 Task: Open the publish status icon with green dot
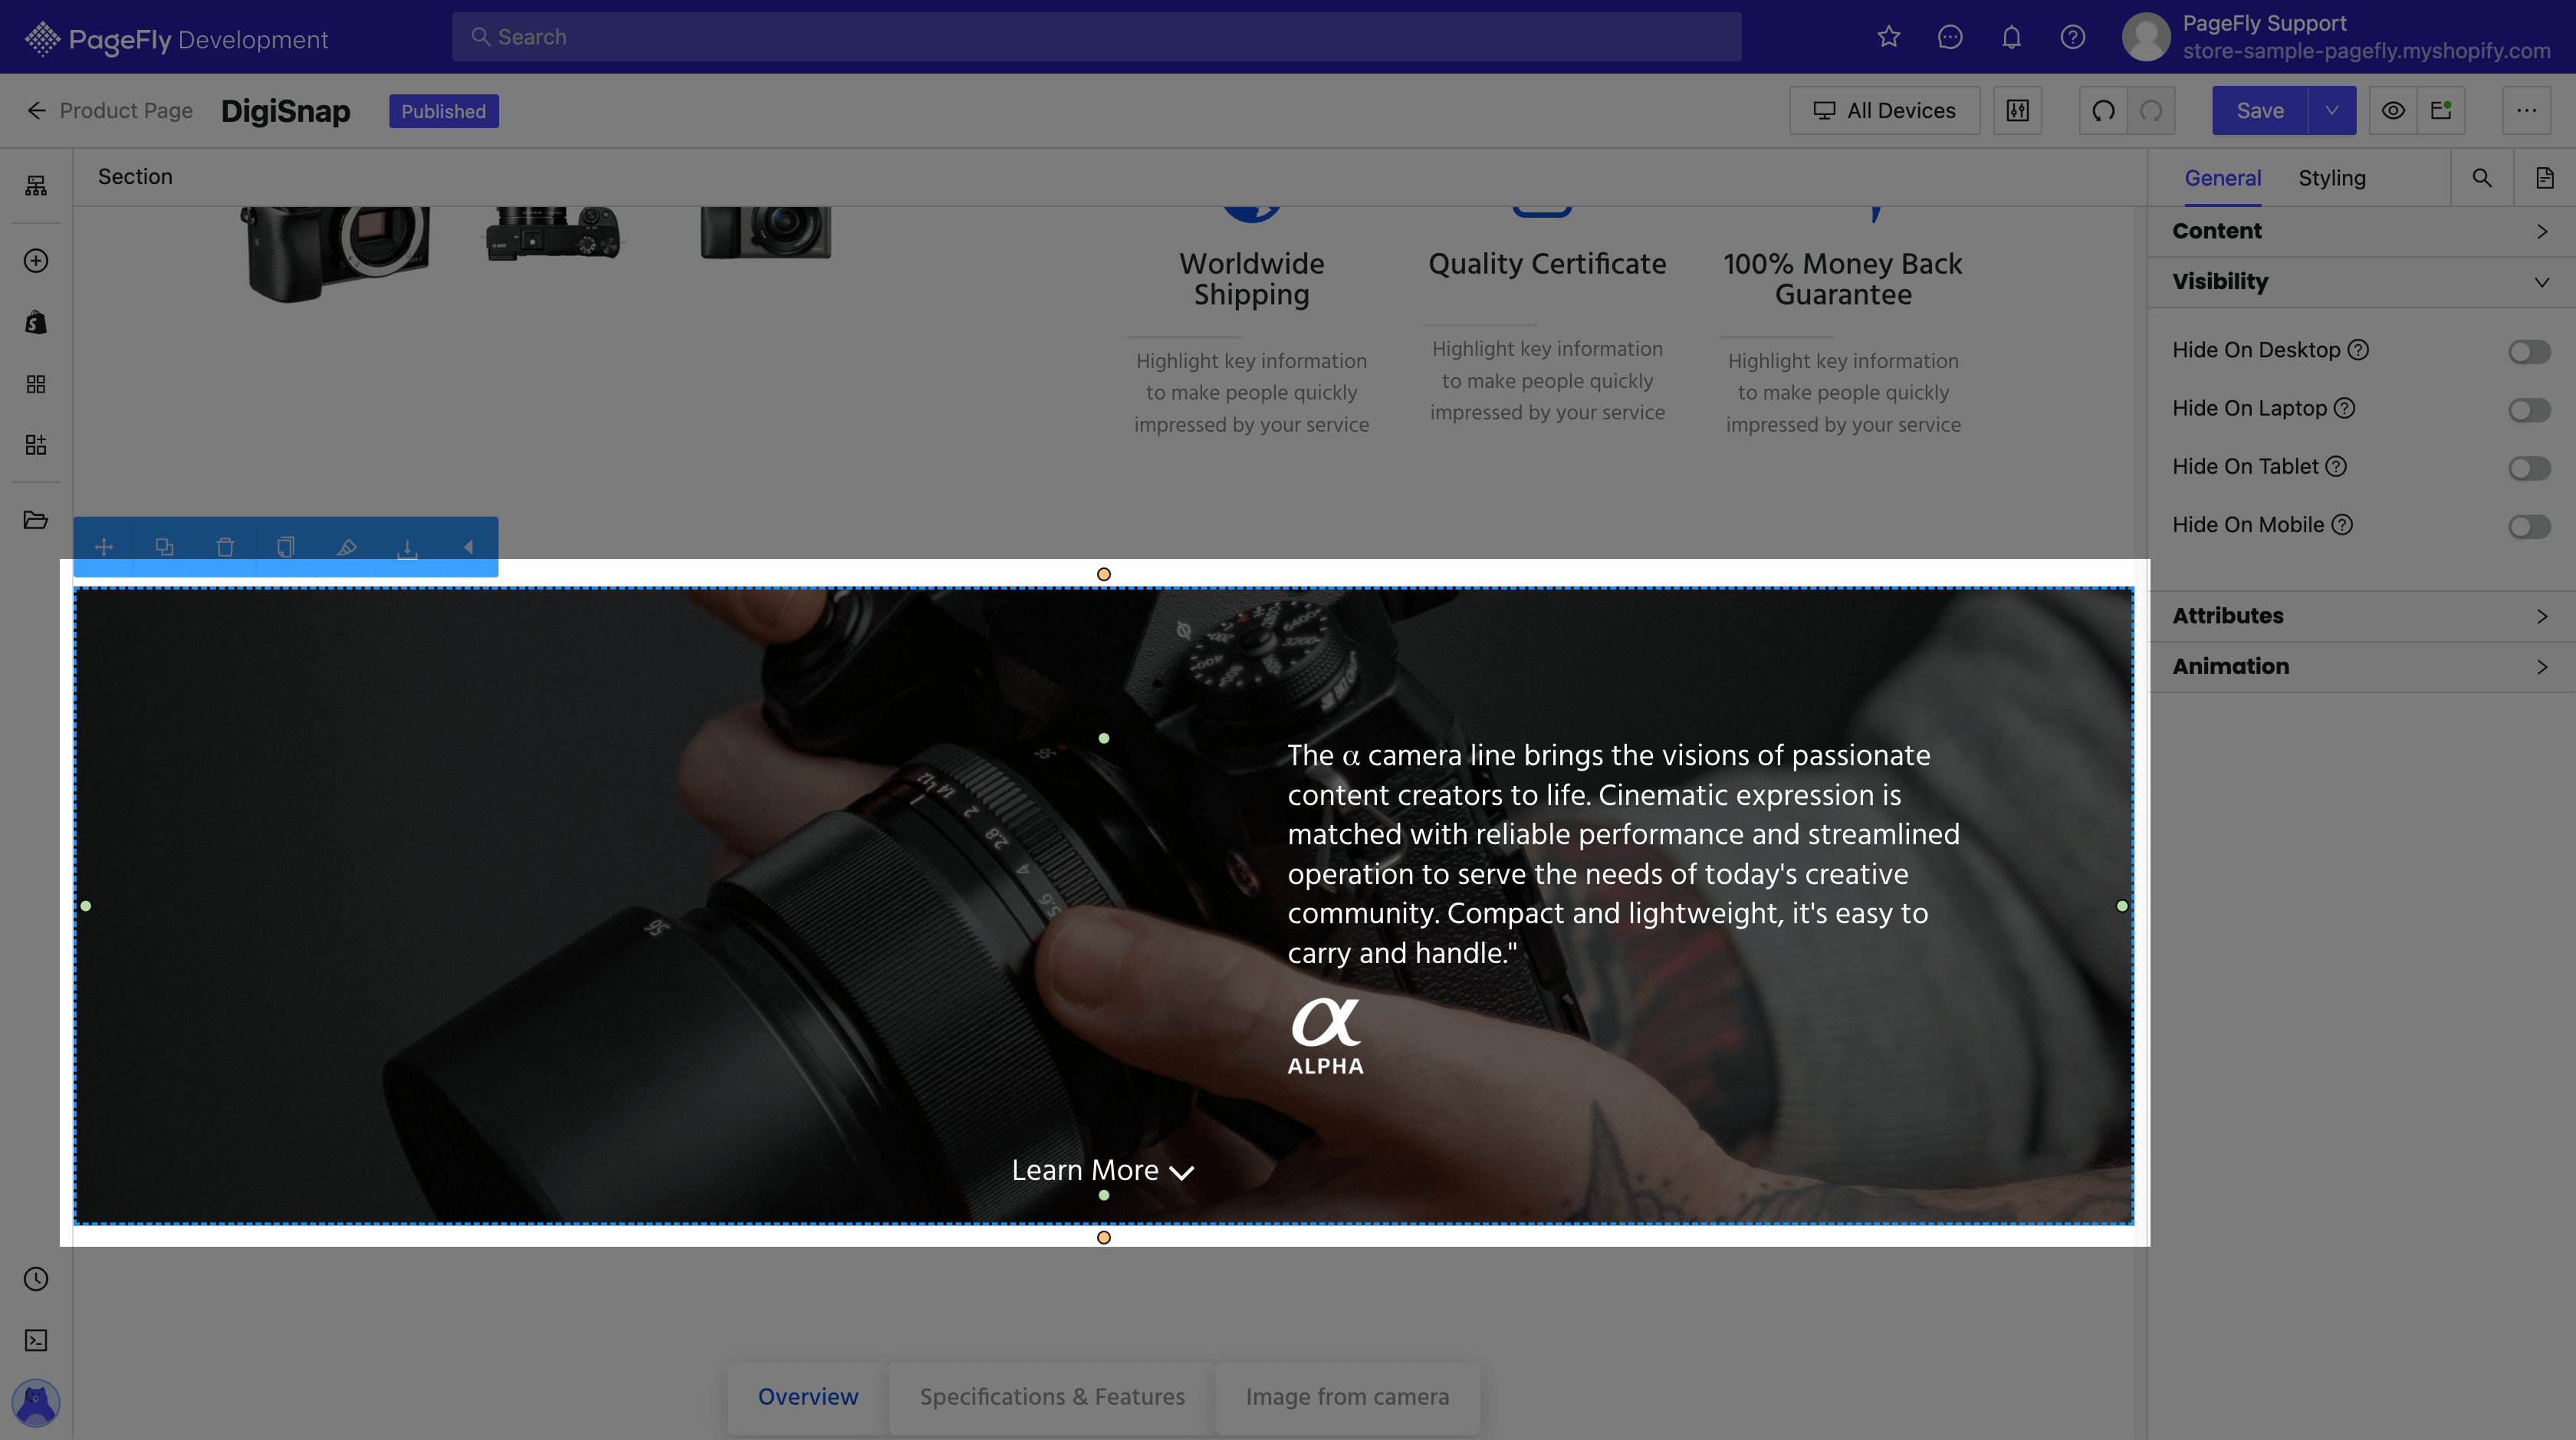[2441, 110]
